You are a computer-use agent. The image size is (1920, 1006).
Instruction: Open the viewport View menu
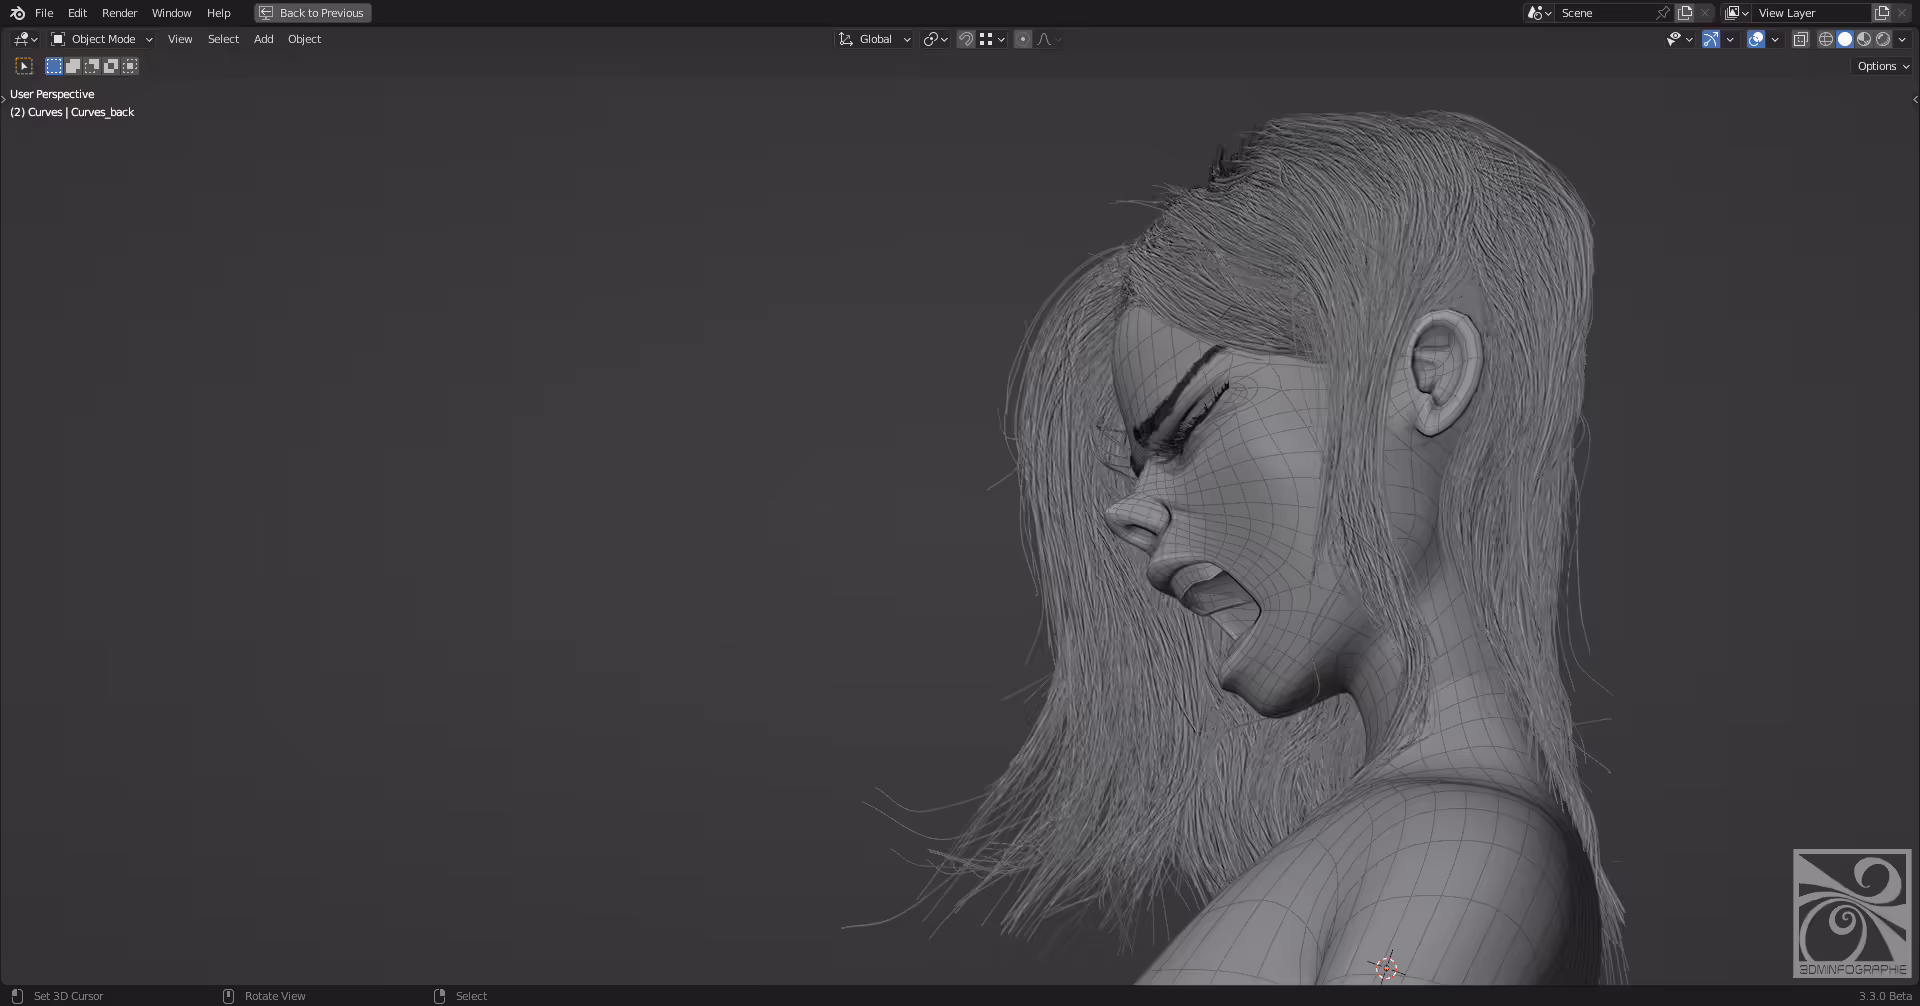(x=180, y=39)
